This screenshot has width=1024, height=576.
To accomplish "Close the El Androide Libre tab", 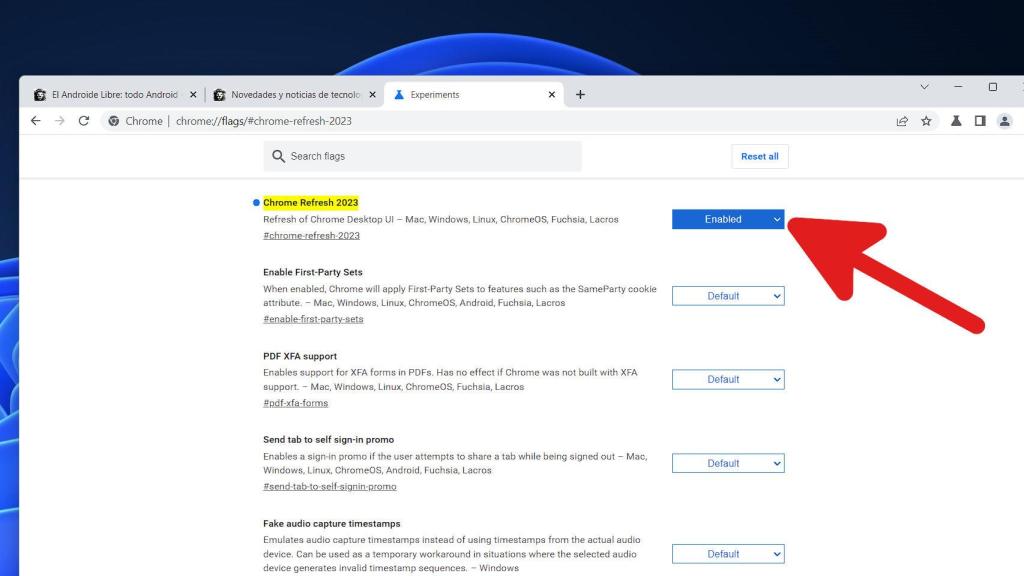I will [193, 95].
